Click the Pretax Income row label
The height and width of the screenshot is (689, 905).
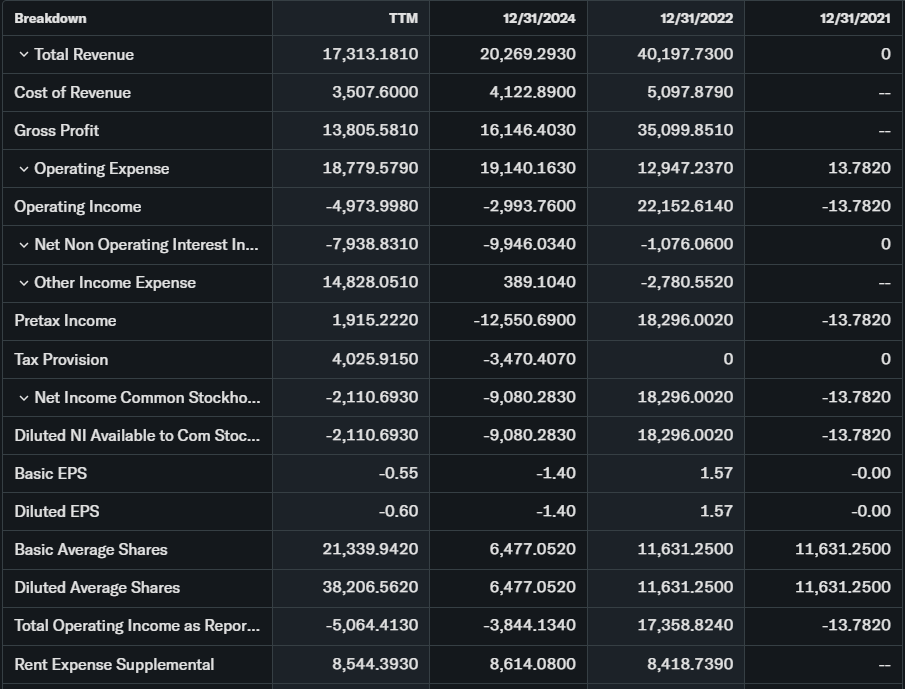[x=65, y=321]
